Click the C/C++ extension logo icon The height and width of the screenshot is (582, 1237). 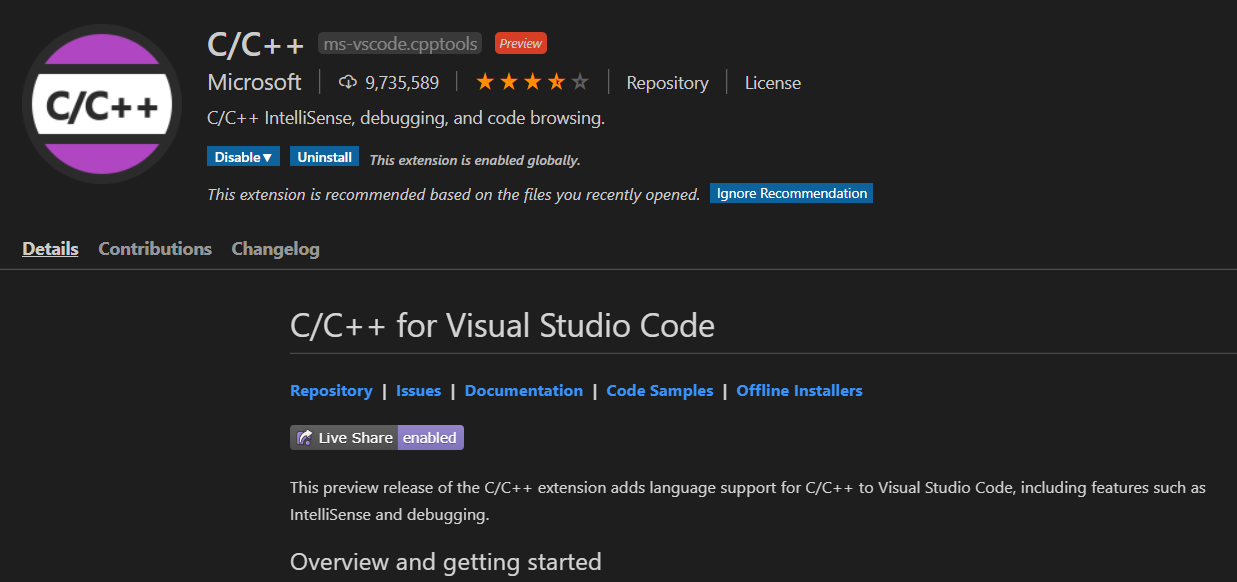coord(102,104)
